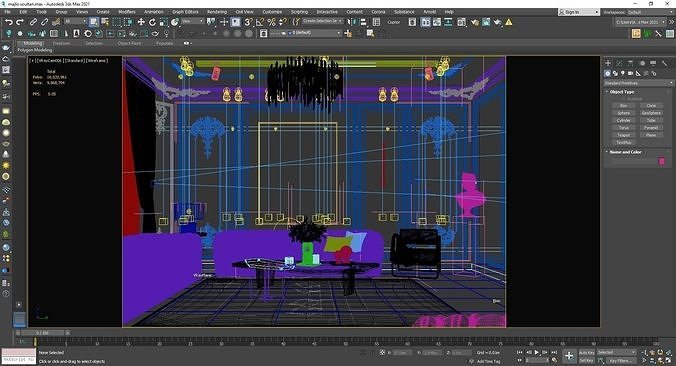Open the Display command panel tab
The width and height of the screenshot is (676, 366).
pos(653,63)
